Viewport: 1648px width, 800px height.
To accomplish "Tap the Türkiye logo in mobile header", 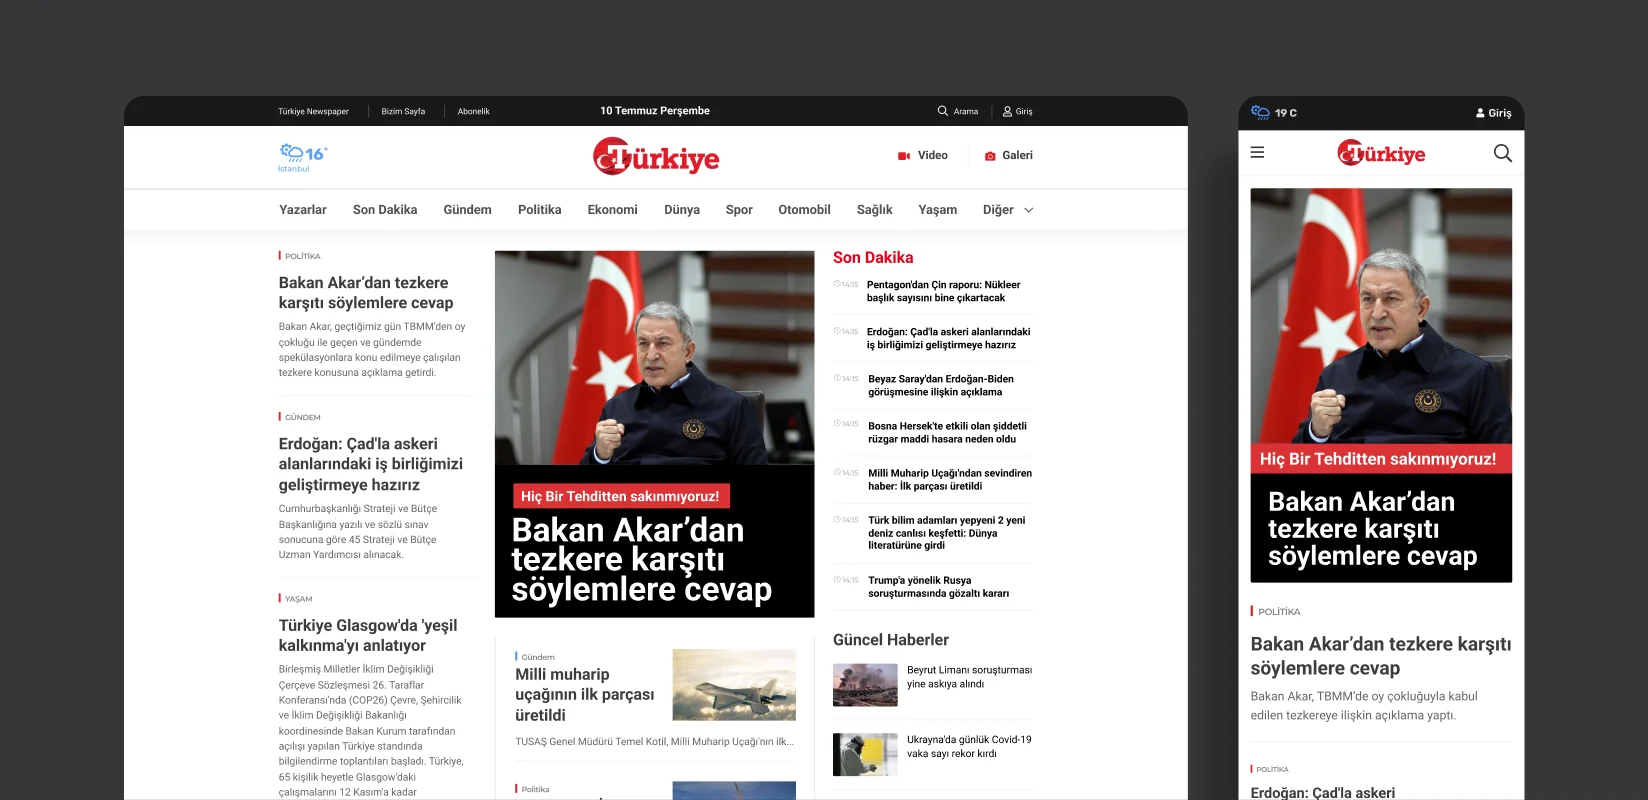I will (1381, 153).
